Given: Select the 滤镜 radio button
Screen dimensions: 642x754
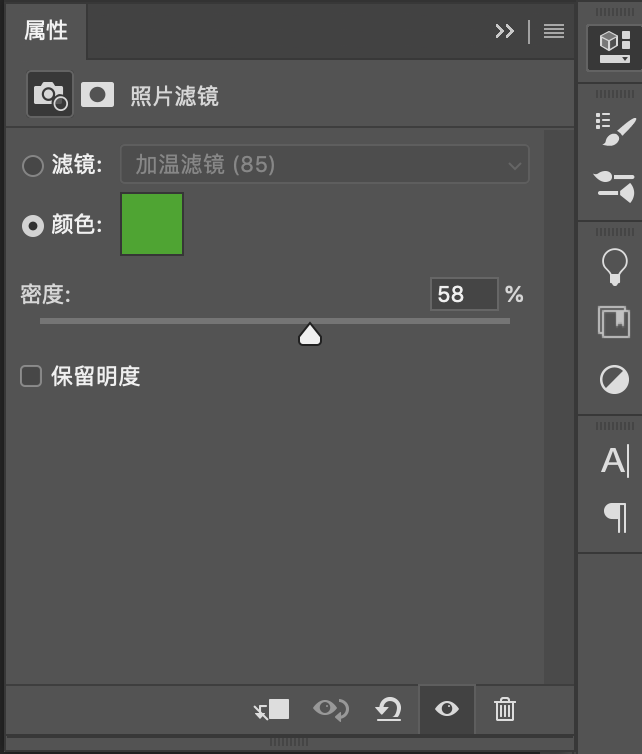Looking at the screenshot, I should point(33,165).
